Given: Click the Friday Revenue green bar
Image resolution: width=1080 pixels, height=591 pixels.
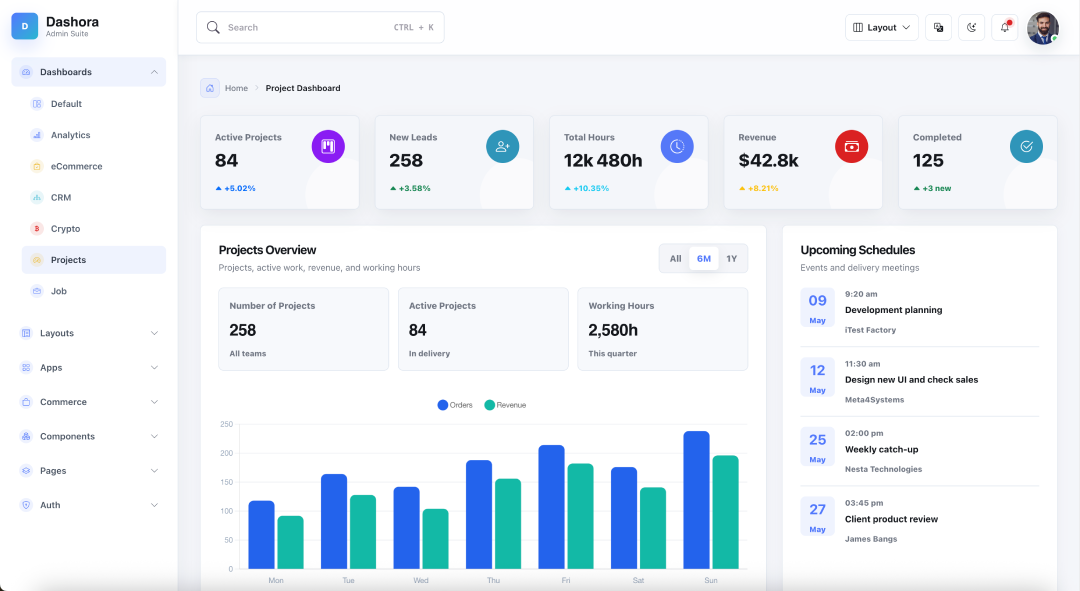Looking at the screenshot, I should (581, 517).
